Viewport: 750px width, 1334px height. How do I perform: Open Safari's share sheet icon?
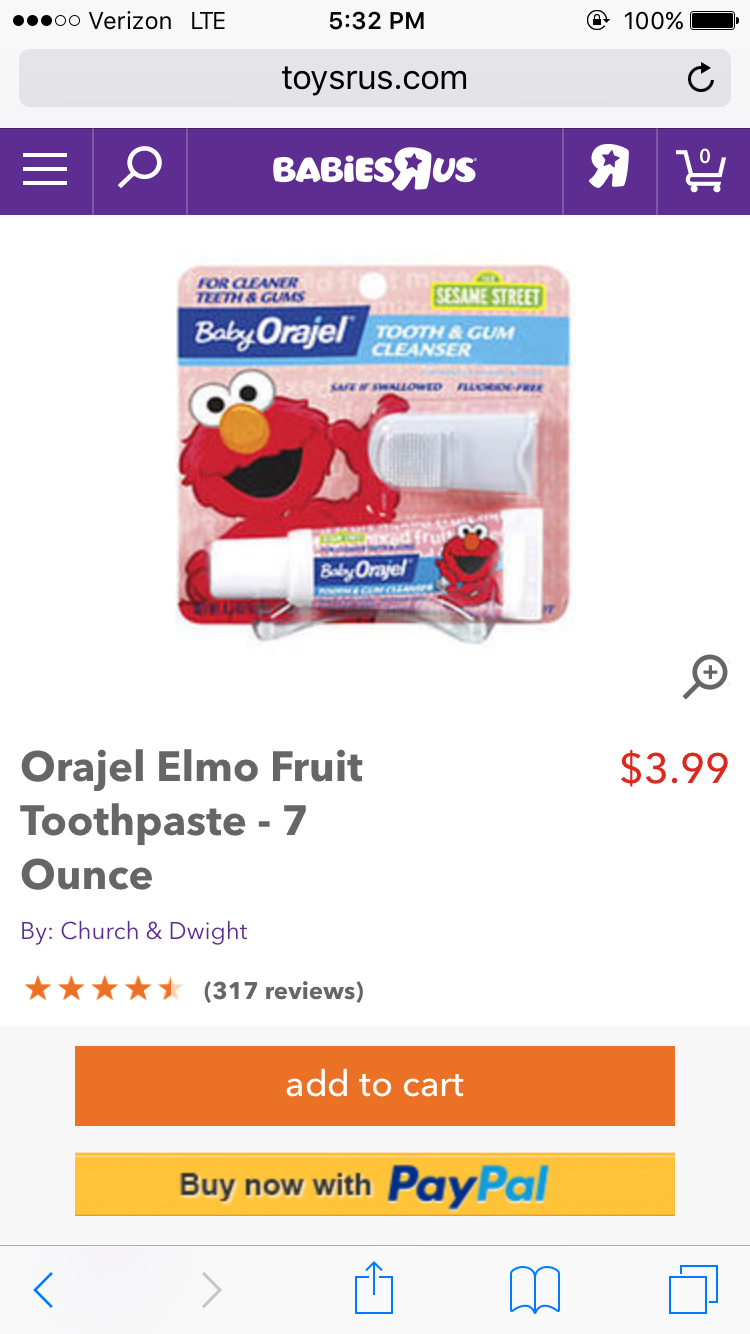coord(375,1288)
